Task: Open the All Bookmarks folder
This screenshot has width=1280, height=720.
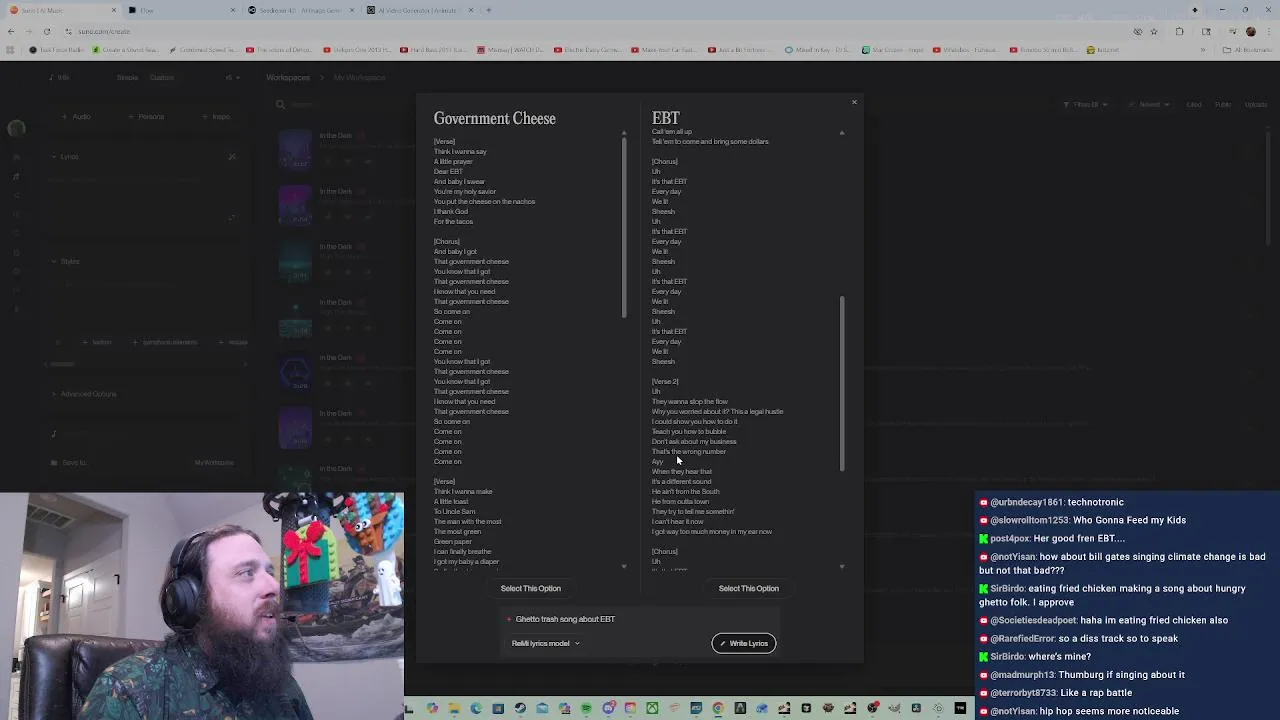Action: [x=1247, y=50]
